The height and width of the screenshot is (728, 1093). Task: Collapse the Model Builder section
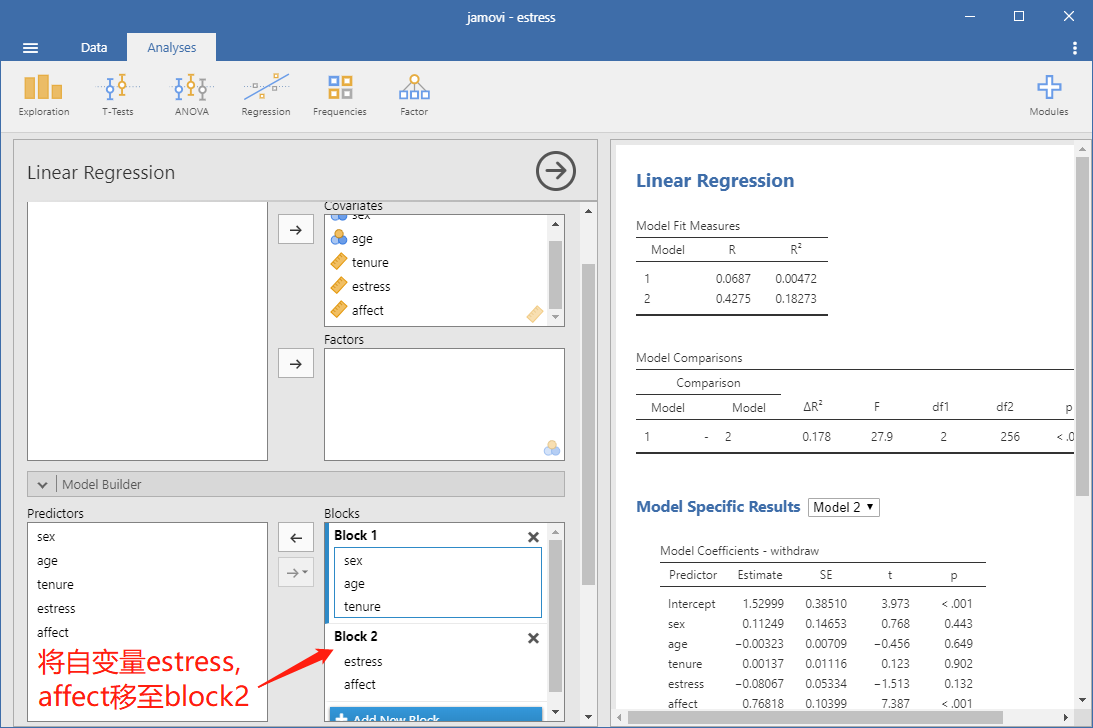point(43,485)
